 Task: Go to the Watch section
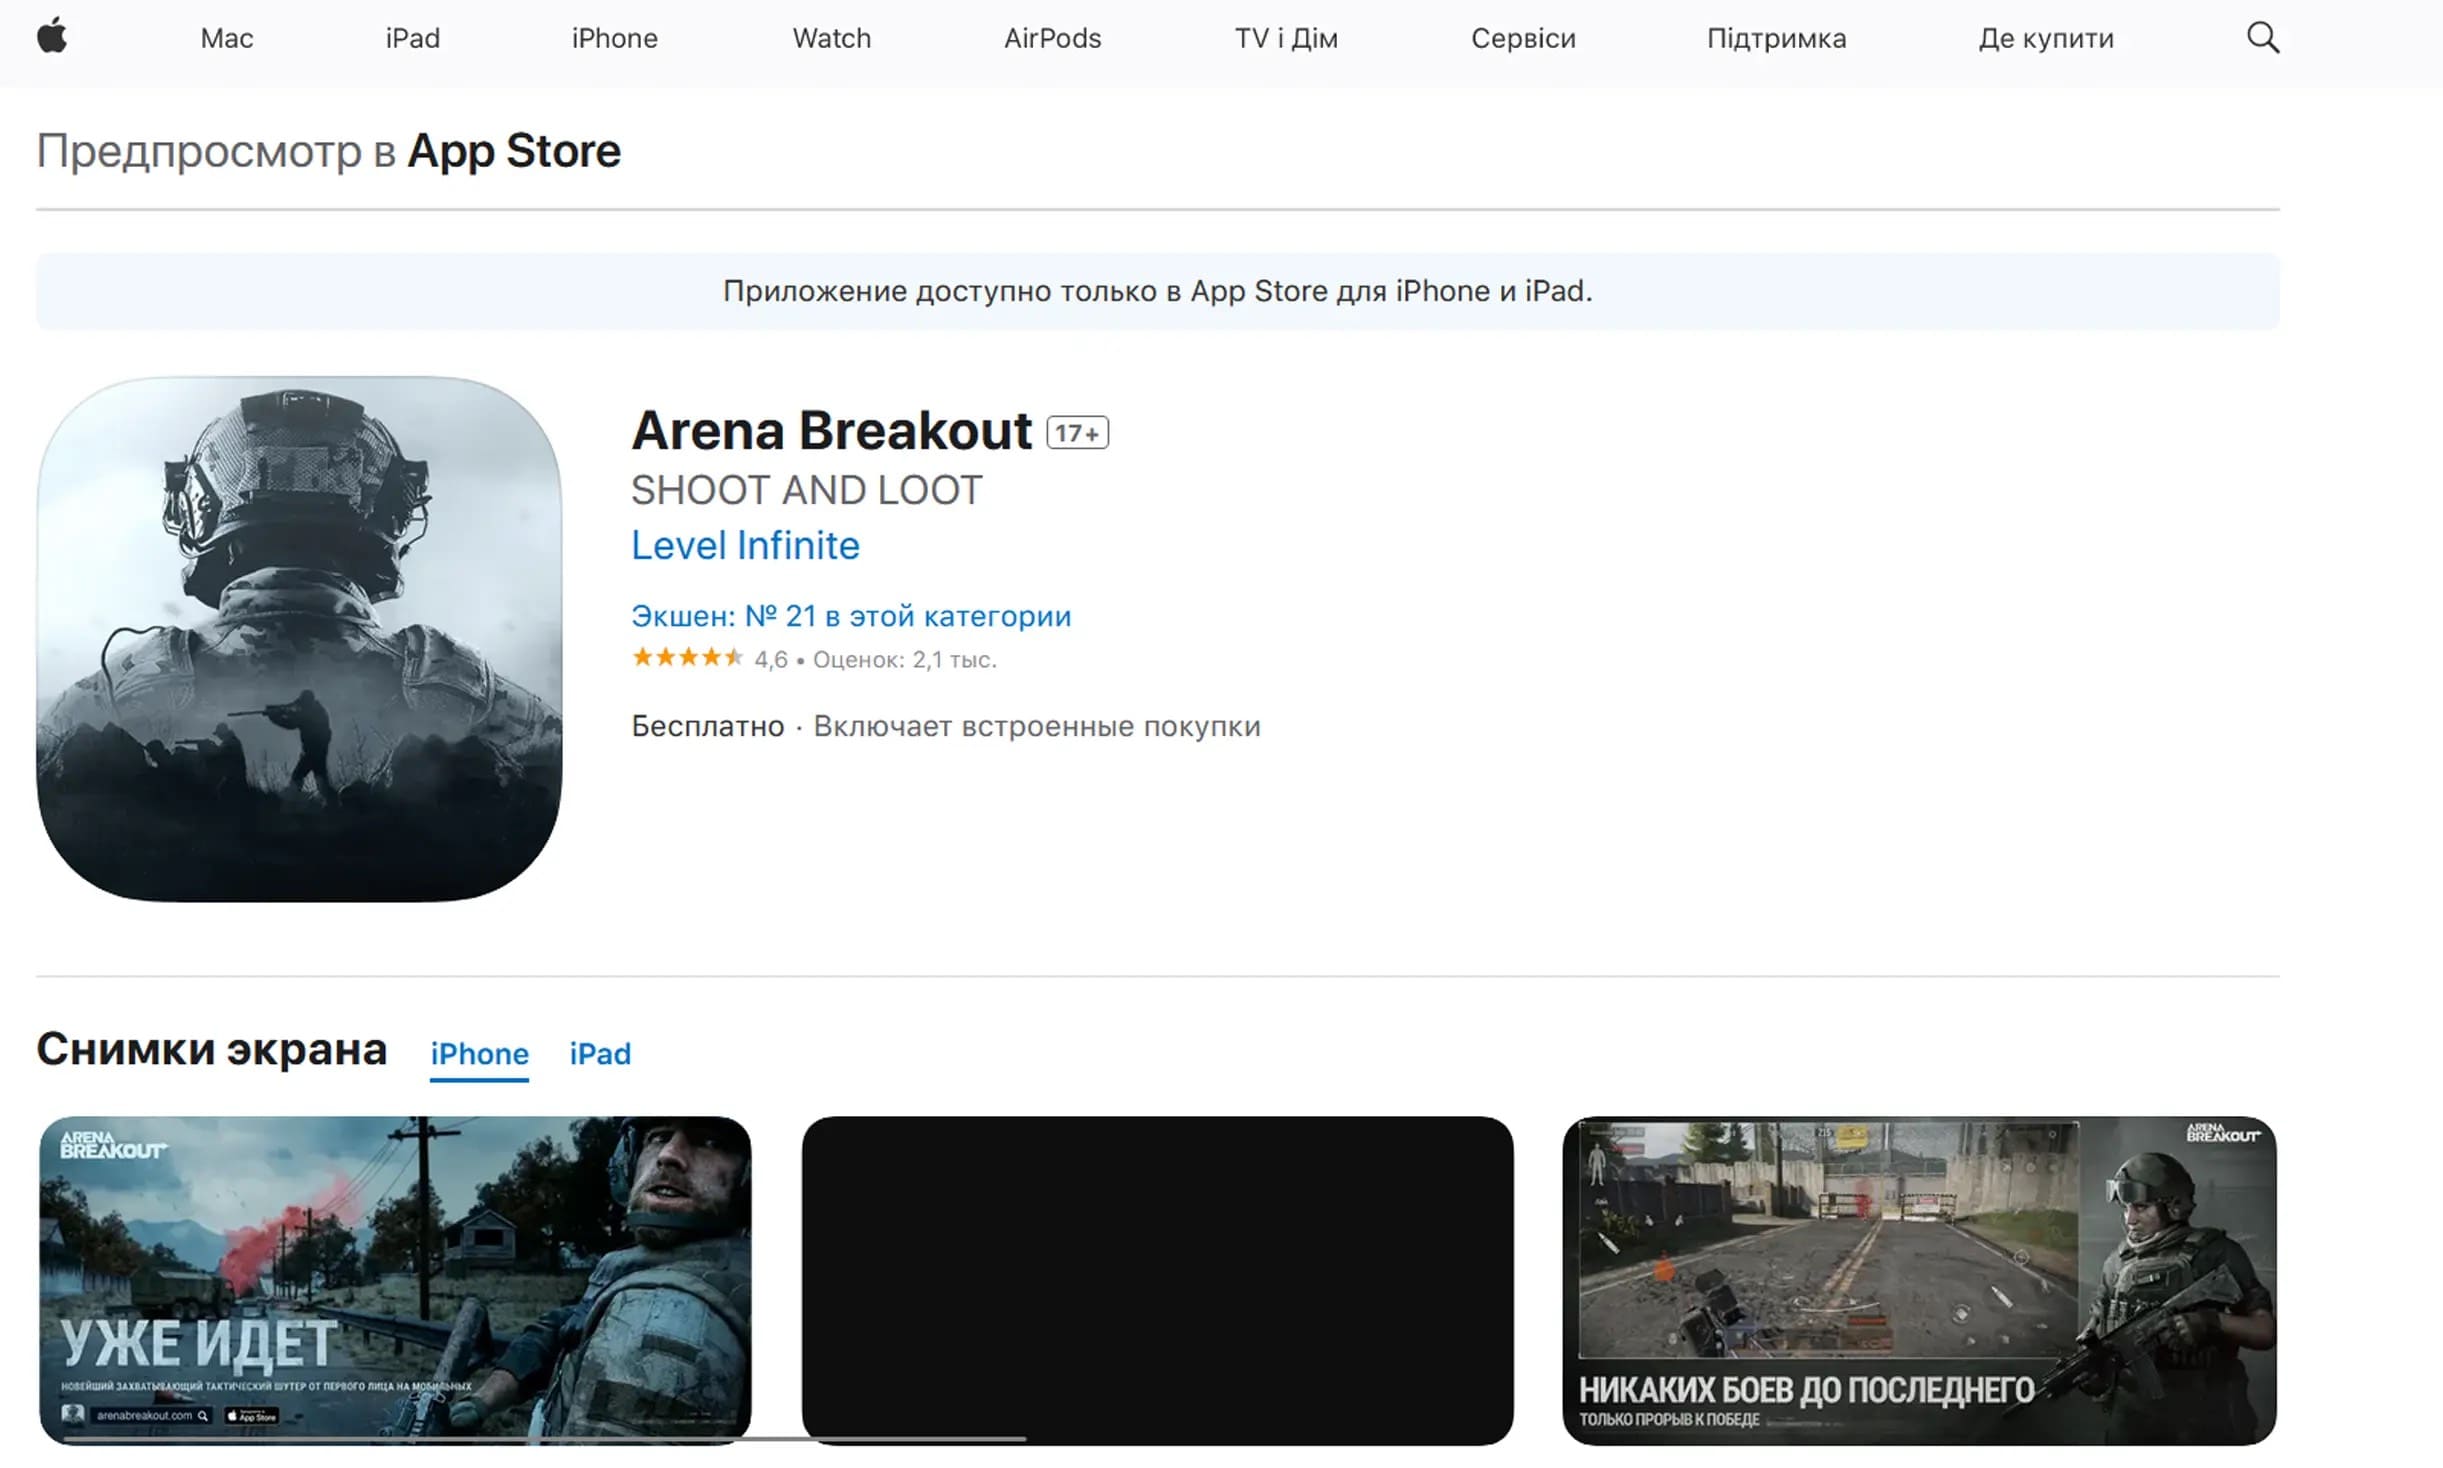tap(832, 38)
